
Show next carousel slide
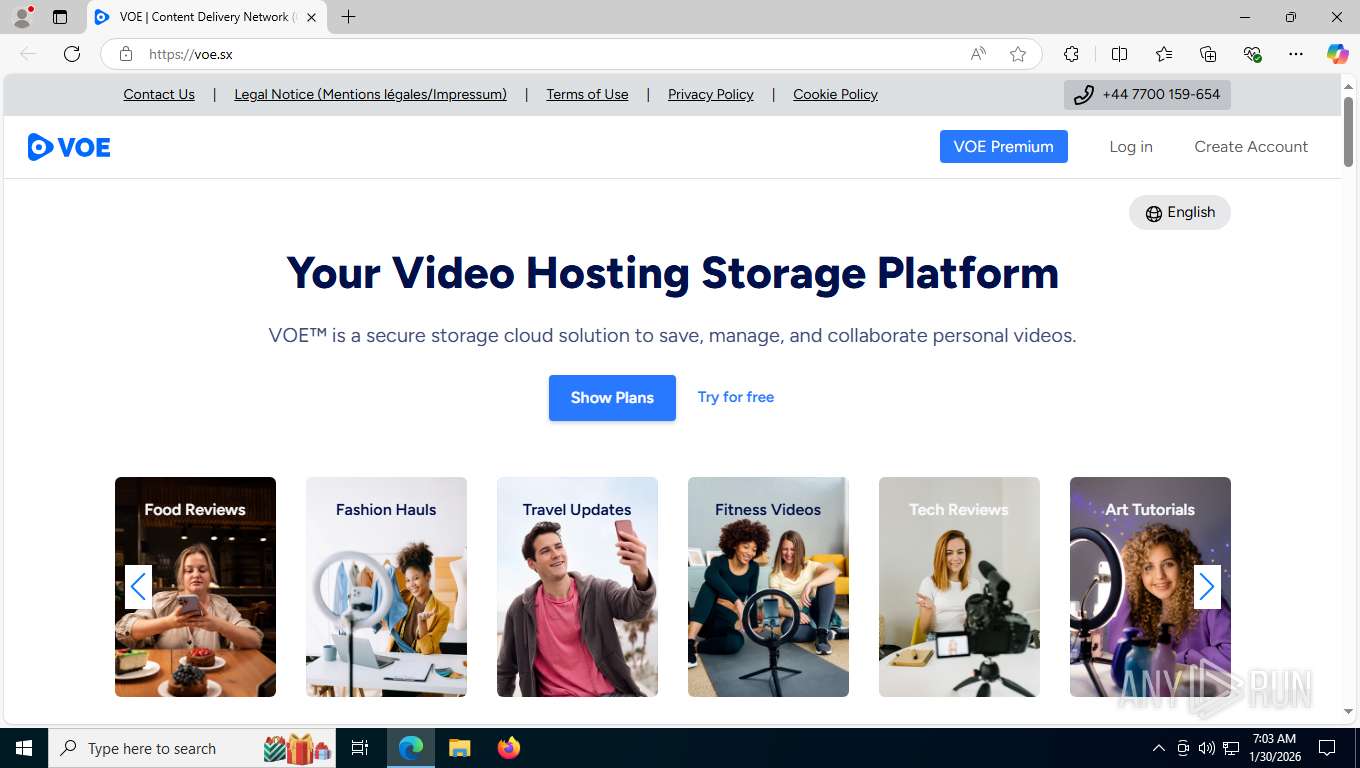point(1207,587)
